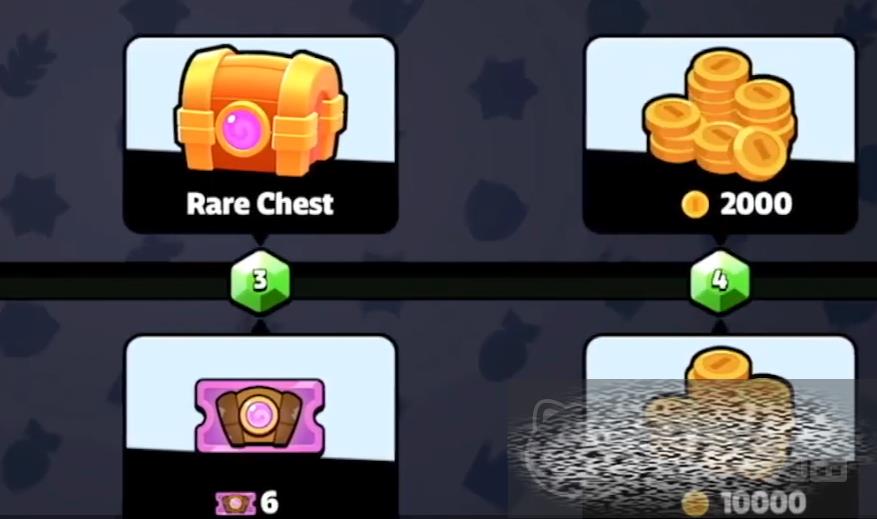Click progress track between levels 3 and 4

[490, 281]
